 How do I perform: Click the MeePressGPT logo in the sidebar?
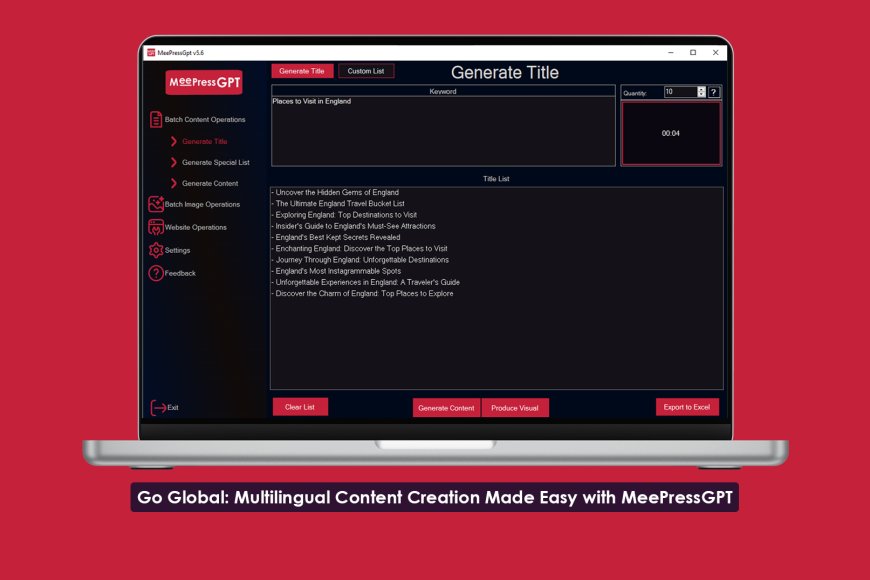click(x=204, y=82)
